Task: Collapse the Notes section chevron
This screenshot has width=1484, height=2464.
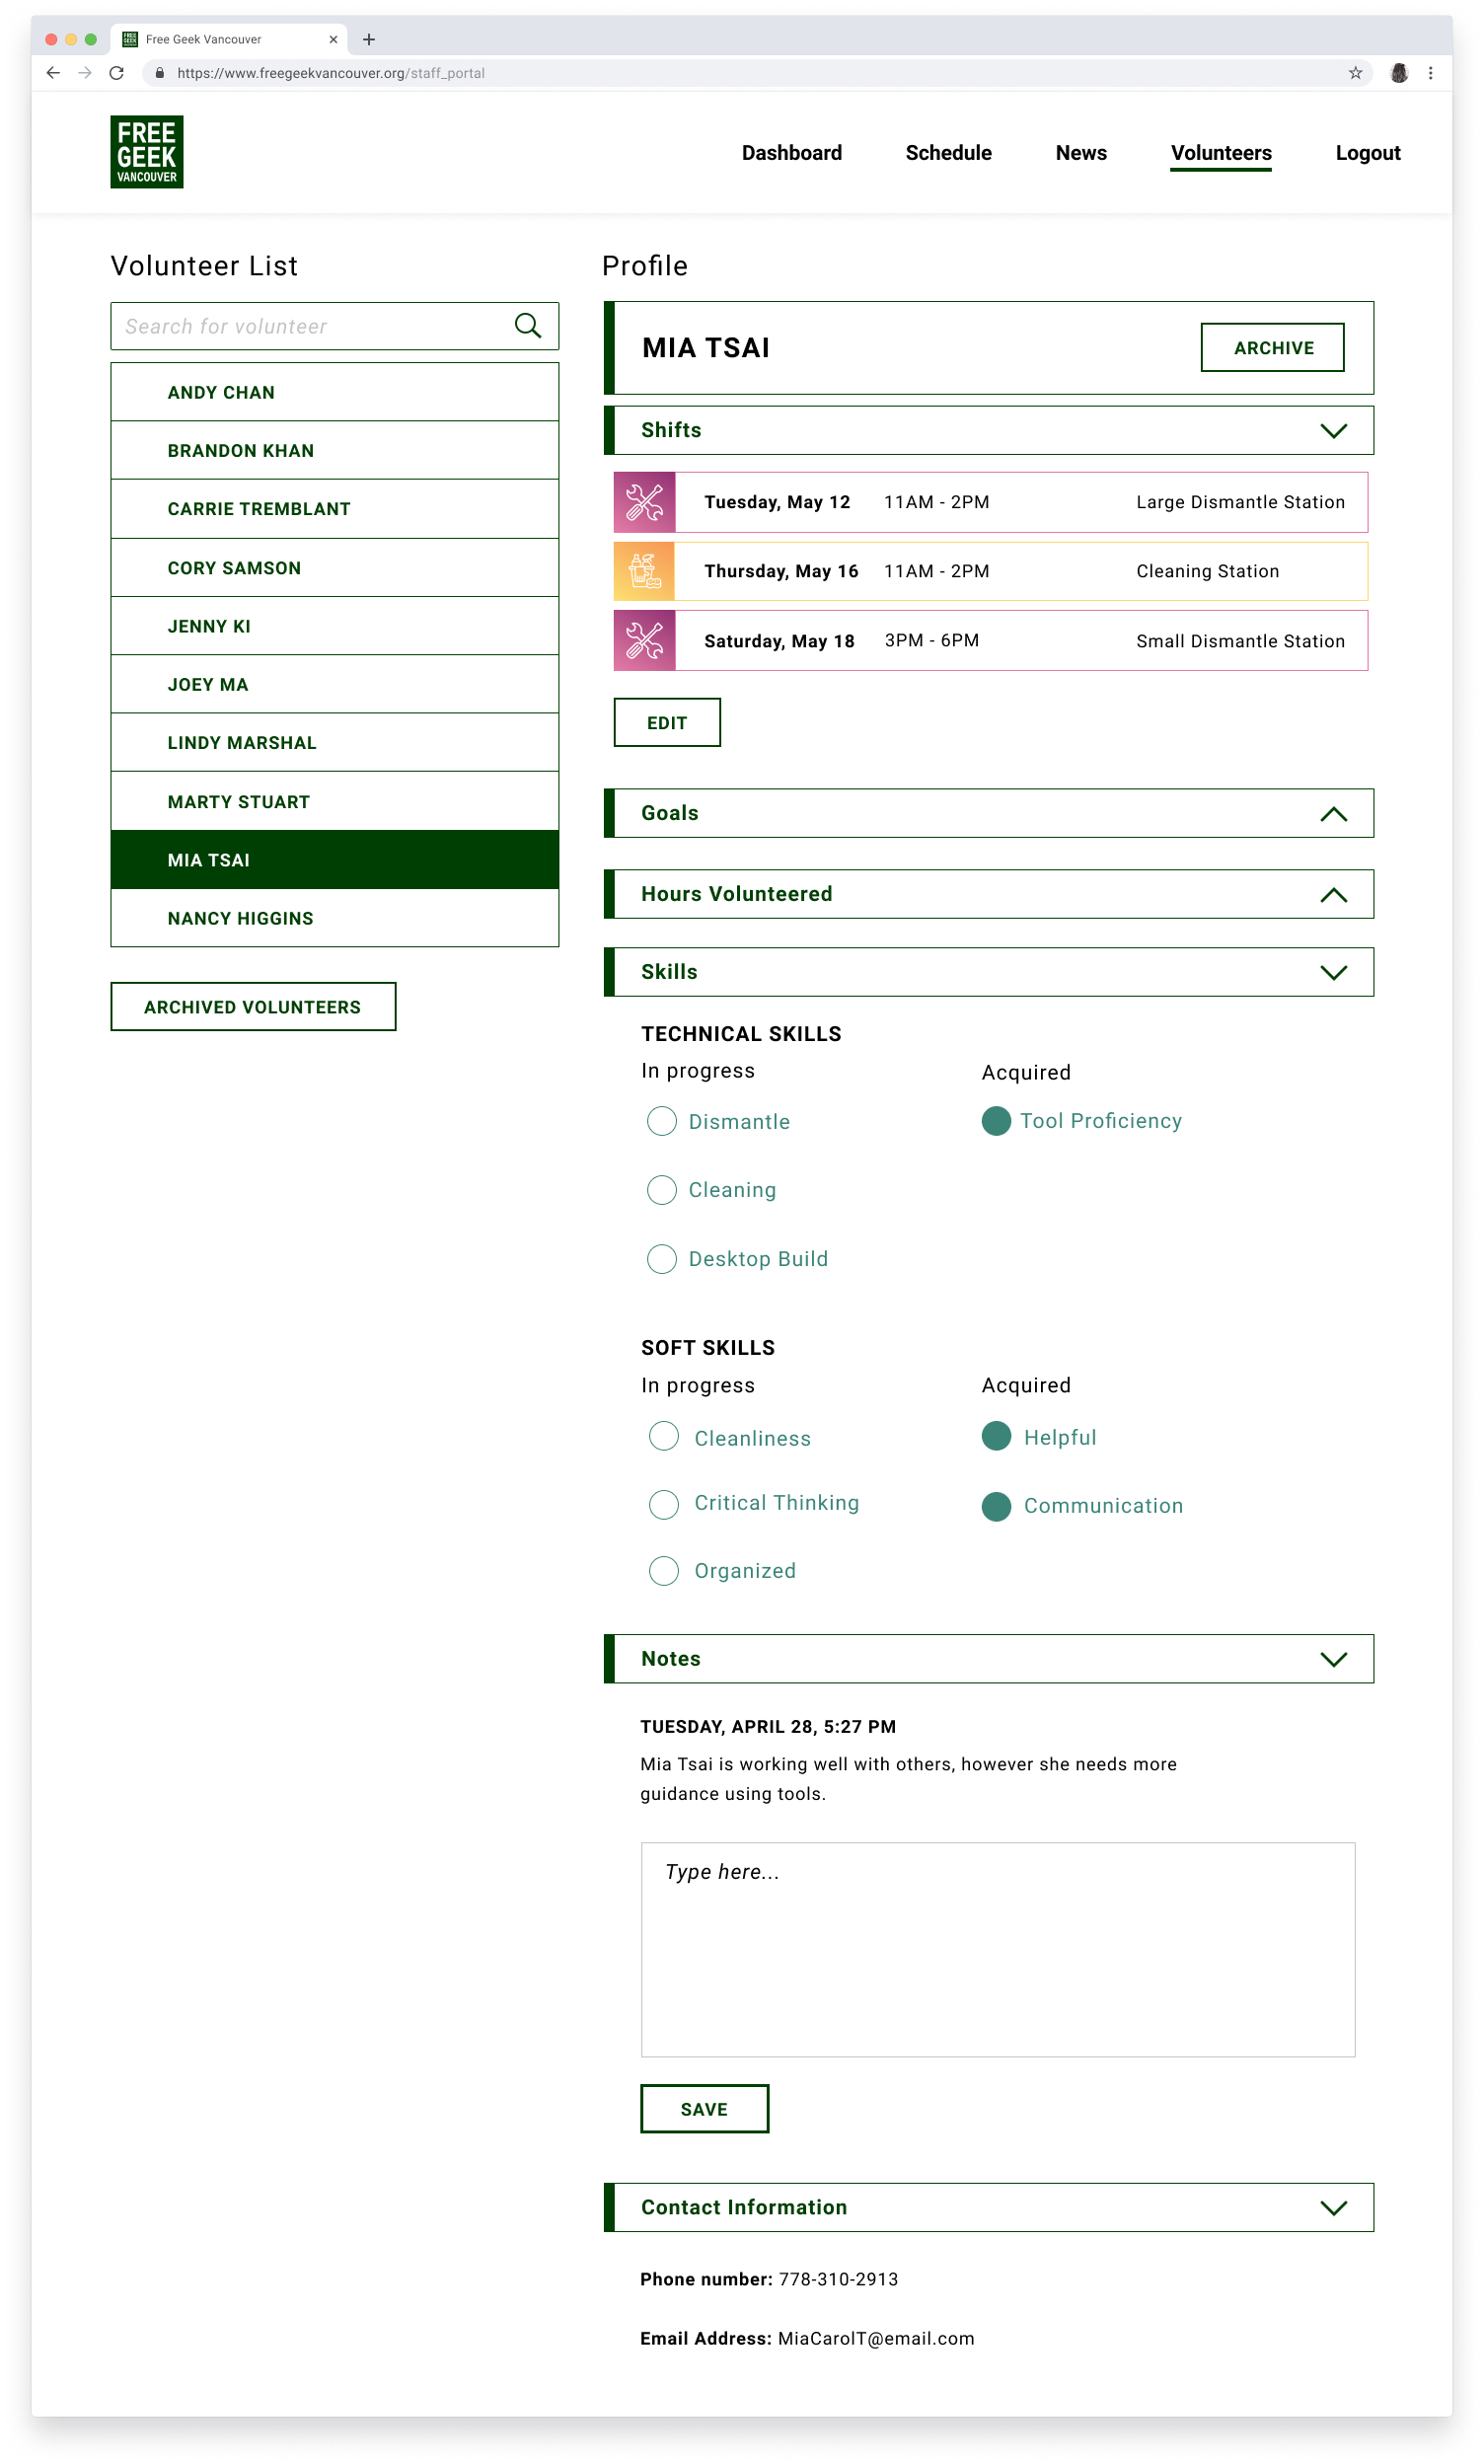Action: 1334,1660
